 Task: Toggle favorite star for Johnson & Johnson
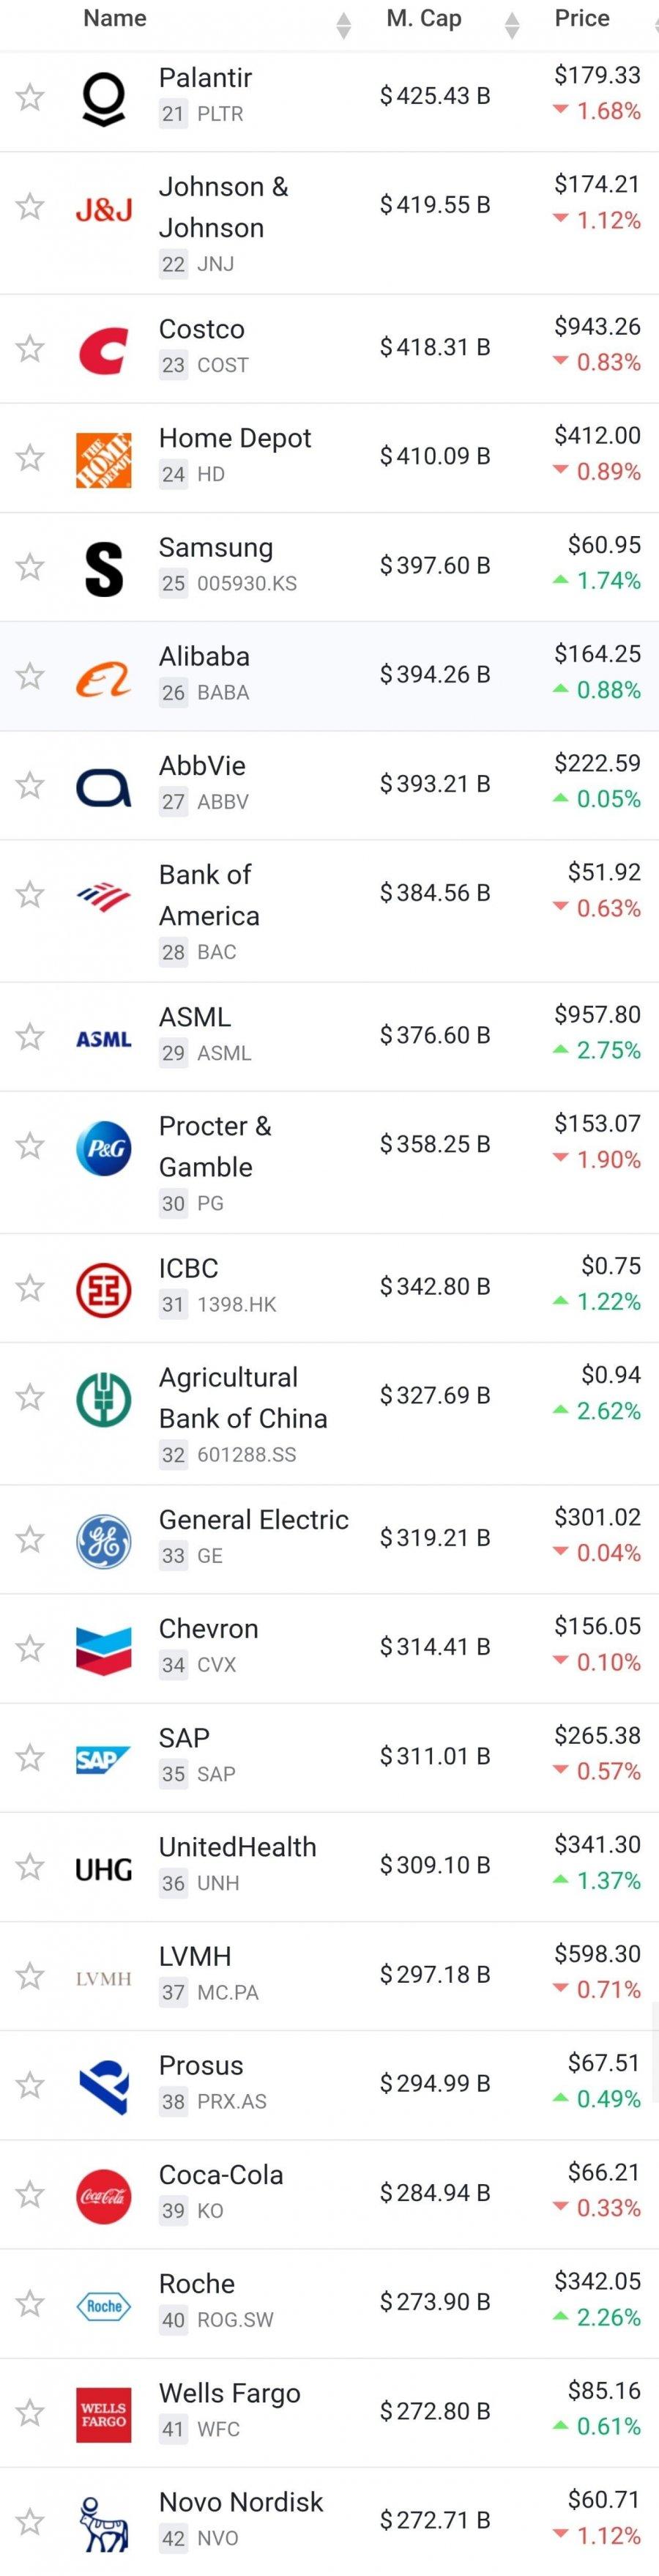coord(30,207)
